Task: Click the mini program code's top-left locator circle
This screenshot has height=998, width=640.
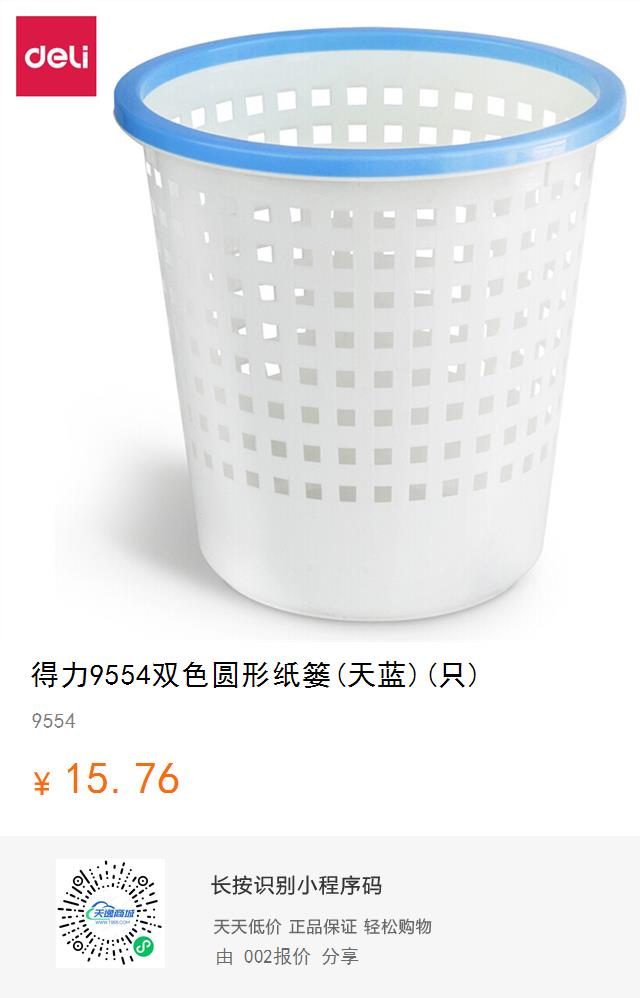Action: coord(80,882)
